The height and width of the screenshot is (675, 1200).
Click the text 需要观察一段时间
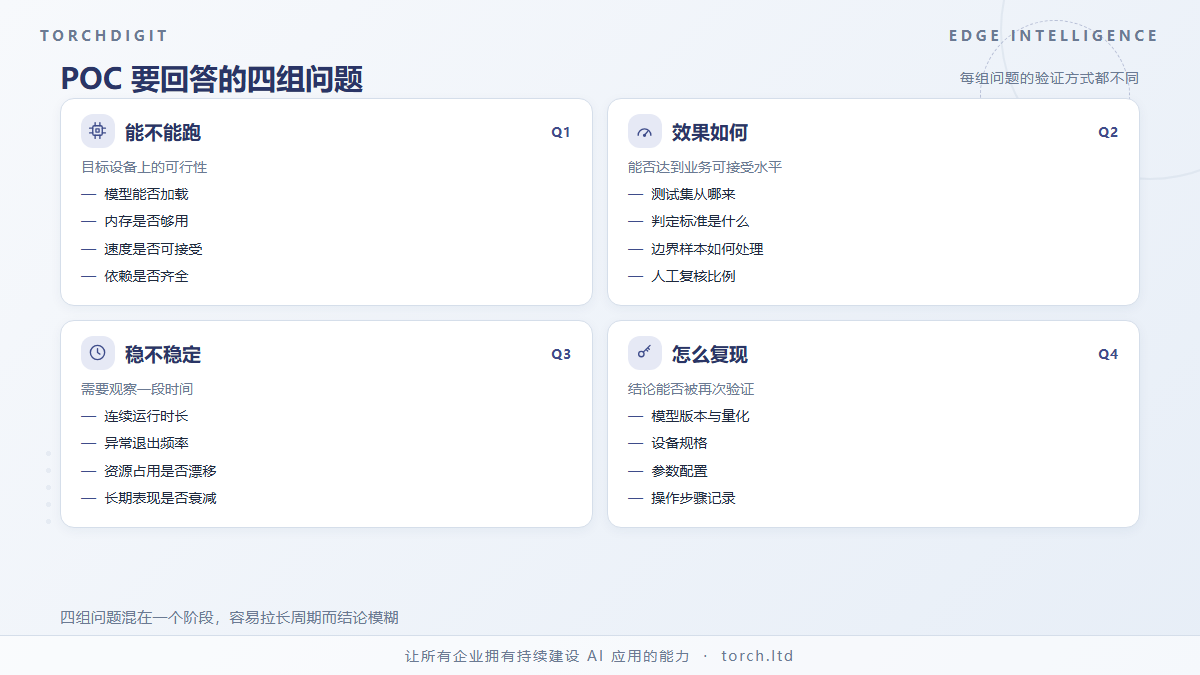(x=137, y=389)
